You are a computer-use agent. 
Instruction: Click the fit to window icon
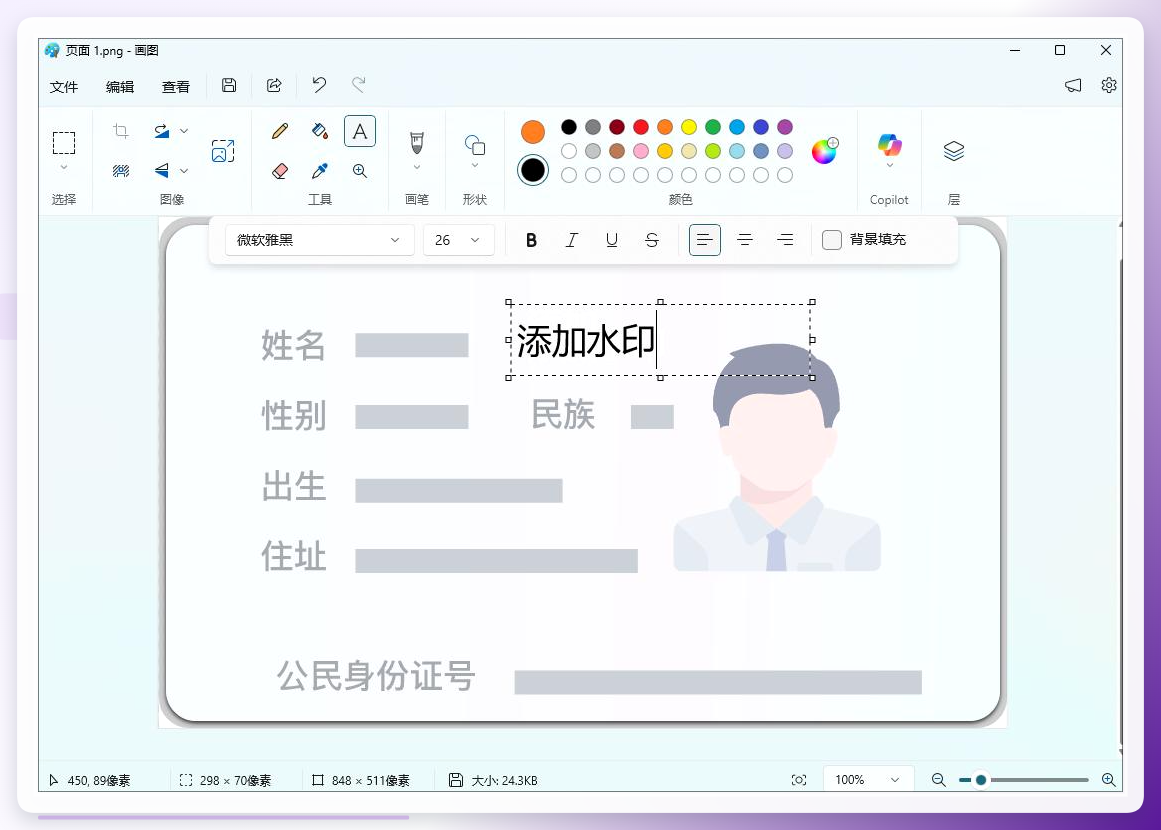tap(799, 780)
